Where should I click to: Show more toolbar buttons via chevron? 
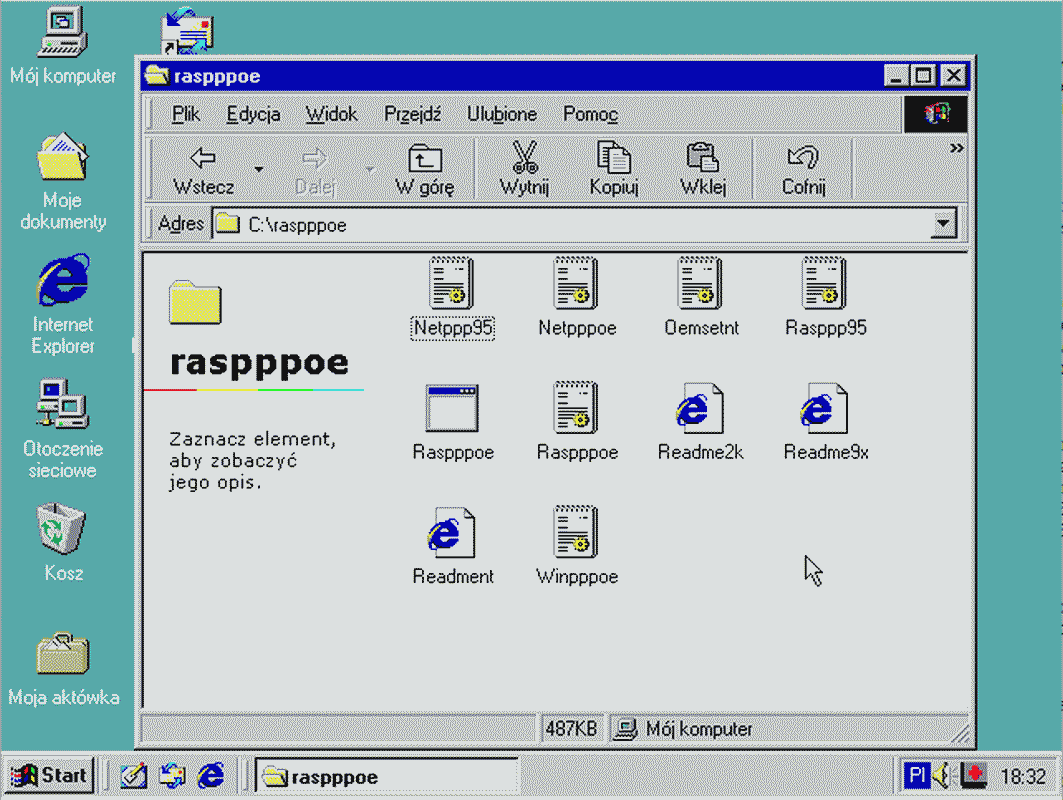point(956,148)
